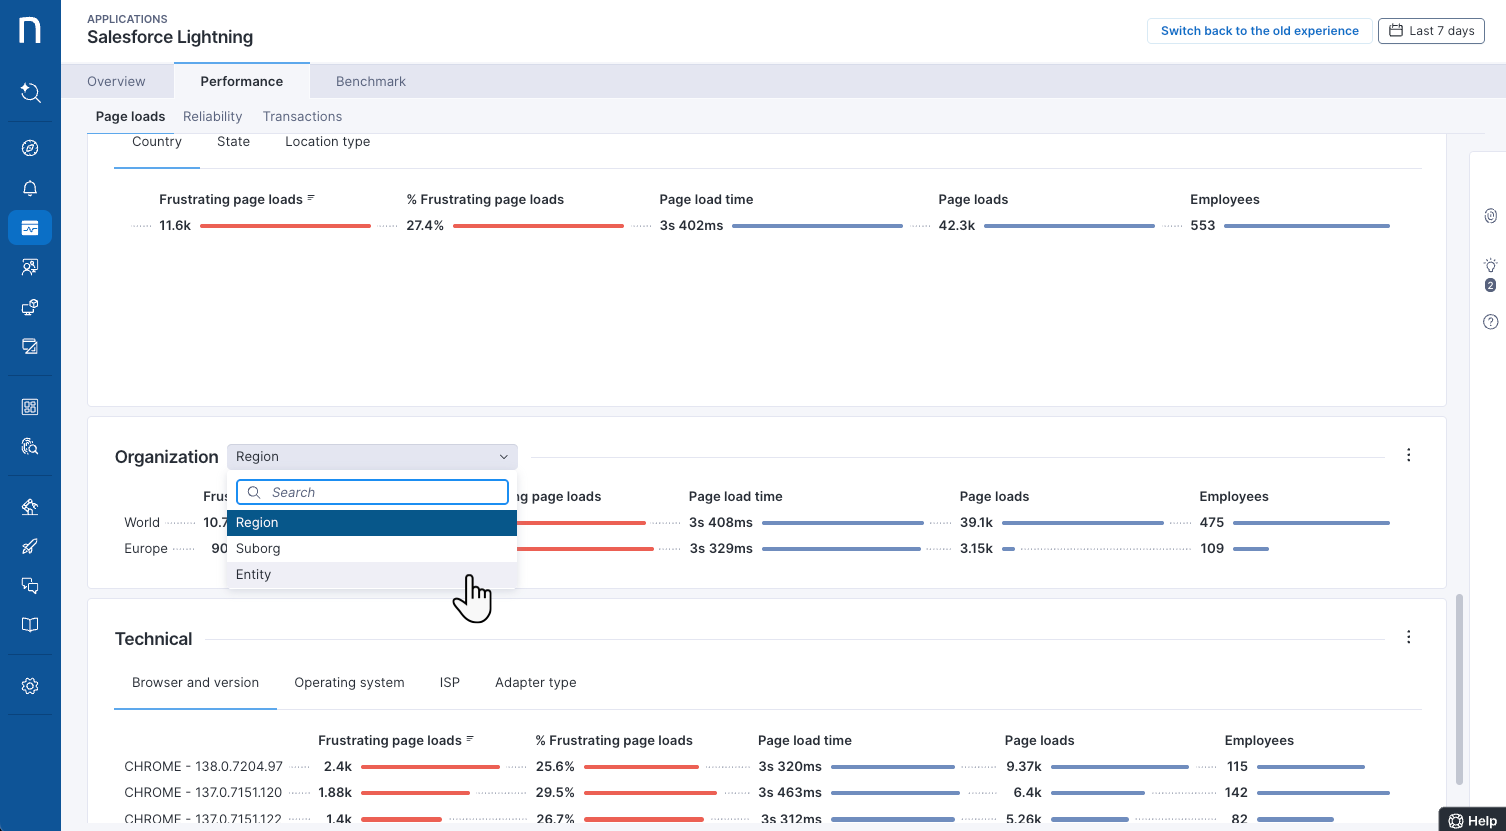The width and height of the screenshot is (1506, 831).
Task: Open the book documentation icon in sidebar
Action: click(30, 625)
